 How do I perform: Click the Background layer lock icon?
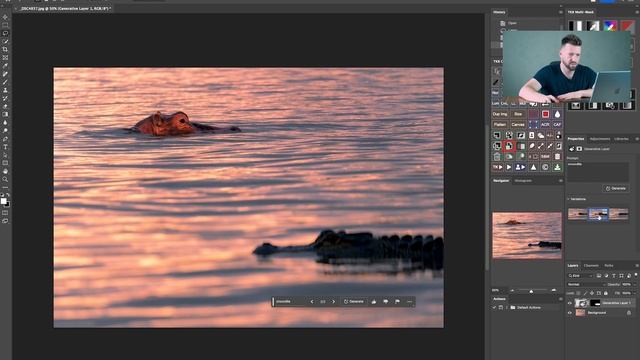pos(629,313)
